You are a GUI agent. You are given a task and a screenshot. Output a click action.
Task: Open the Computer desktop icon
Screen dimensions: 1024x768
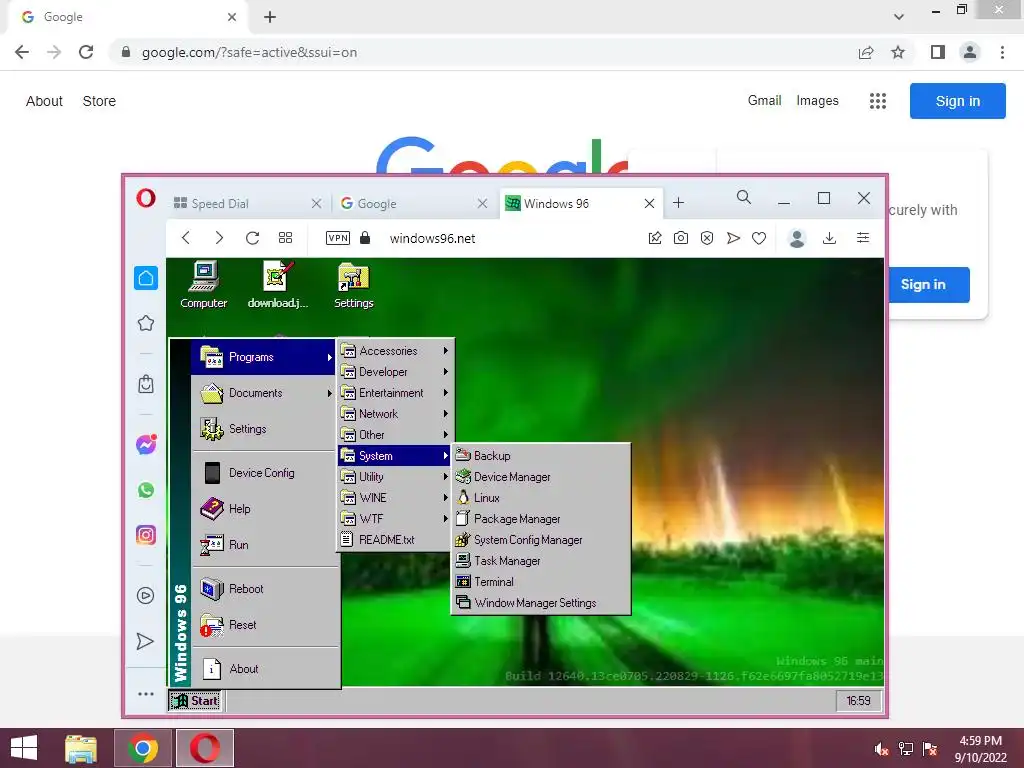click(x=204, y=285)
